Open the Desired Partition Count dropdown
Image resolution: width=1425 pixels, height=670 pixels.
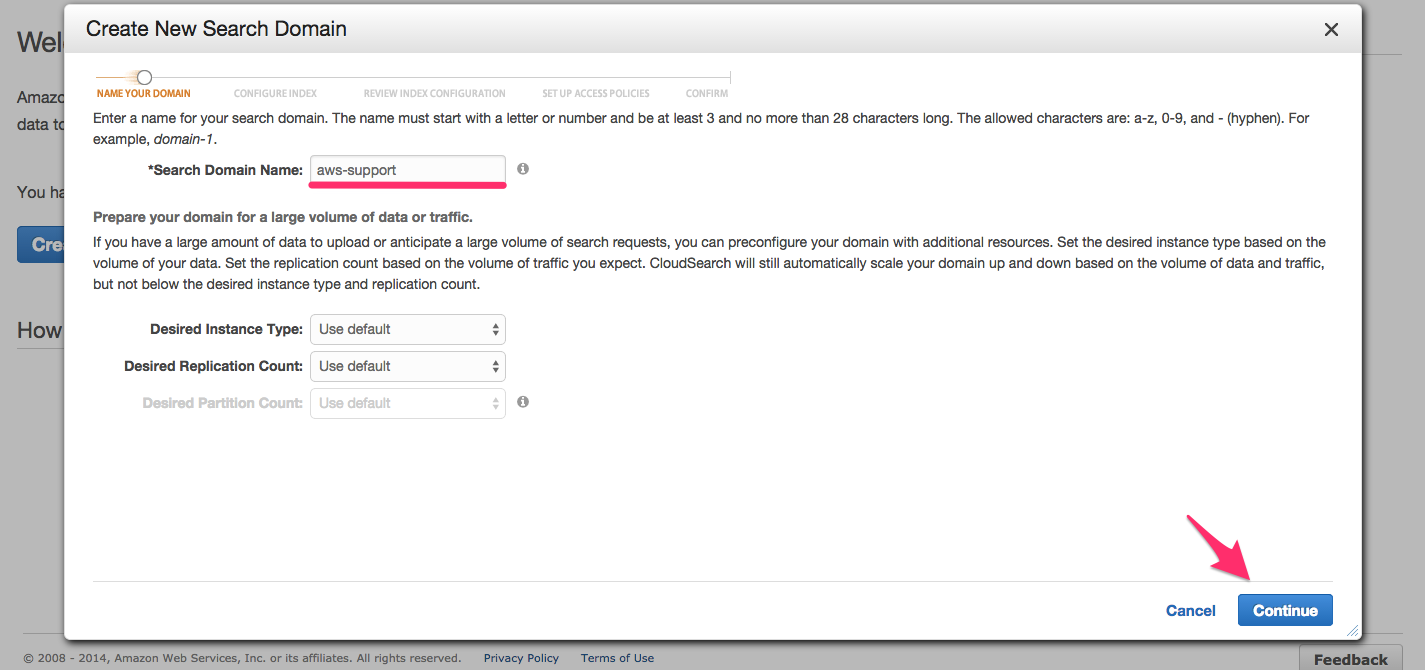(408, 403)
